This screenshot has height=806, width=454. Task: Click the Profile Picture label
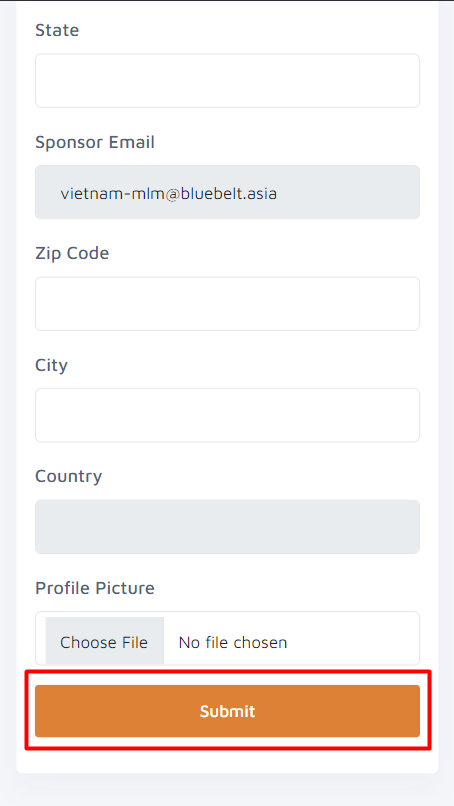pos(95,588)
